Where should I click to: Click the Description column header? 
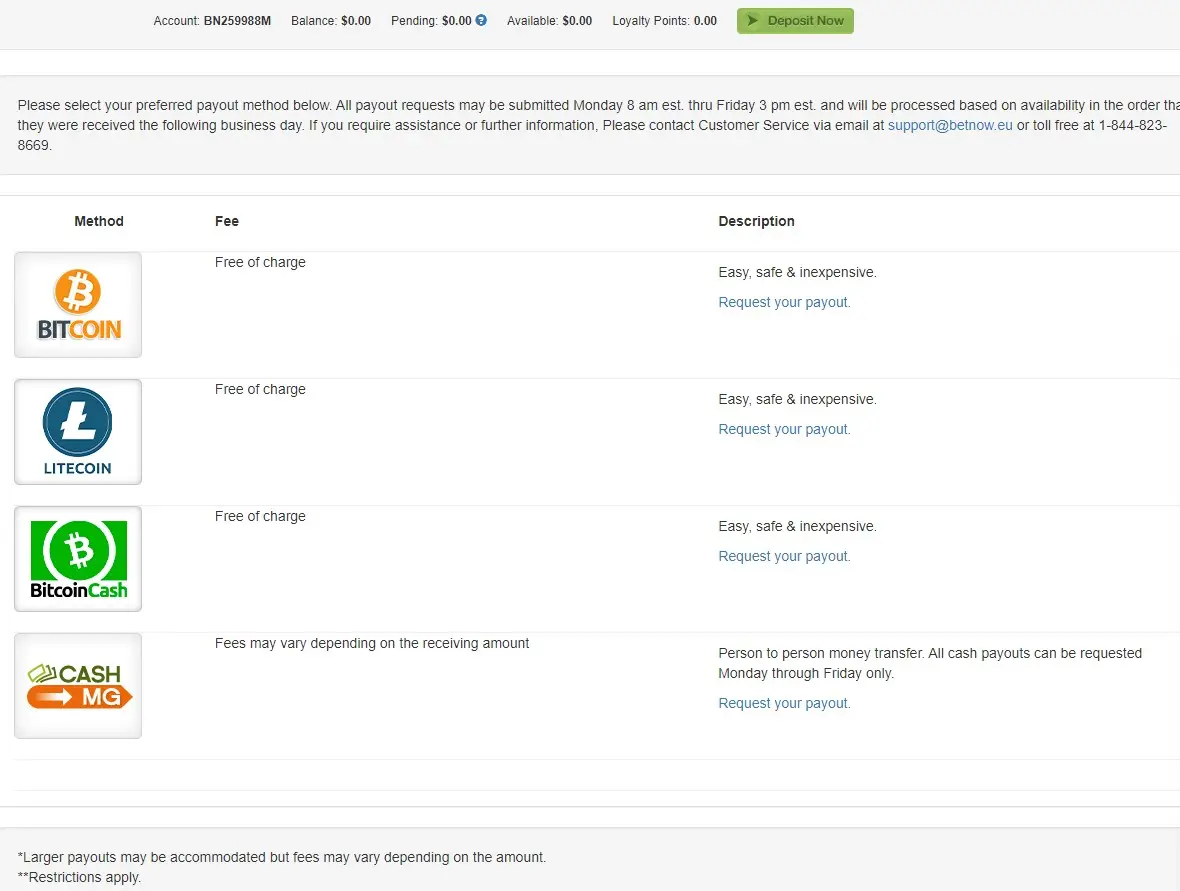point(756,221)
